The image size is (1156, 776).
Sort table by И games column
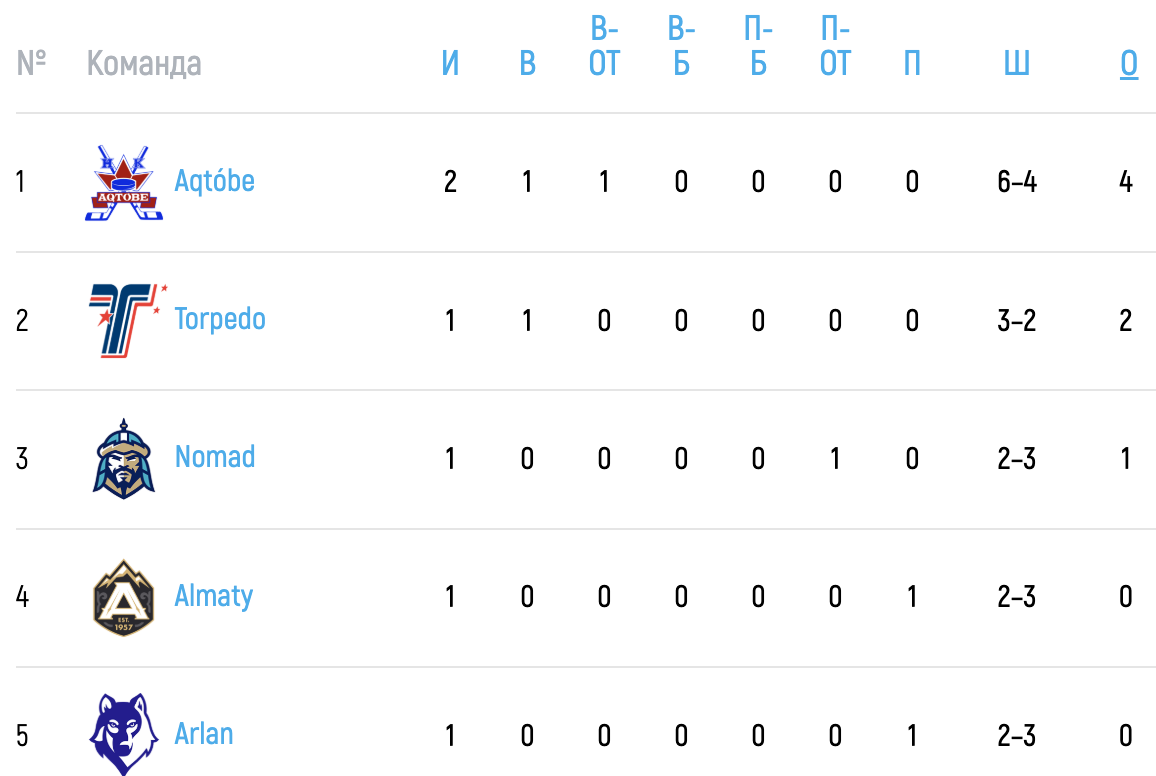tap(450, 63)
